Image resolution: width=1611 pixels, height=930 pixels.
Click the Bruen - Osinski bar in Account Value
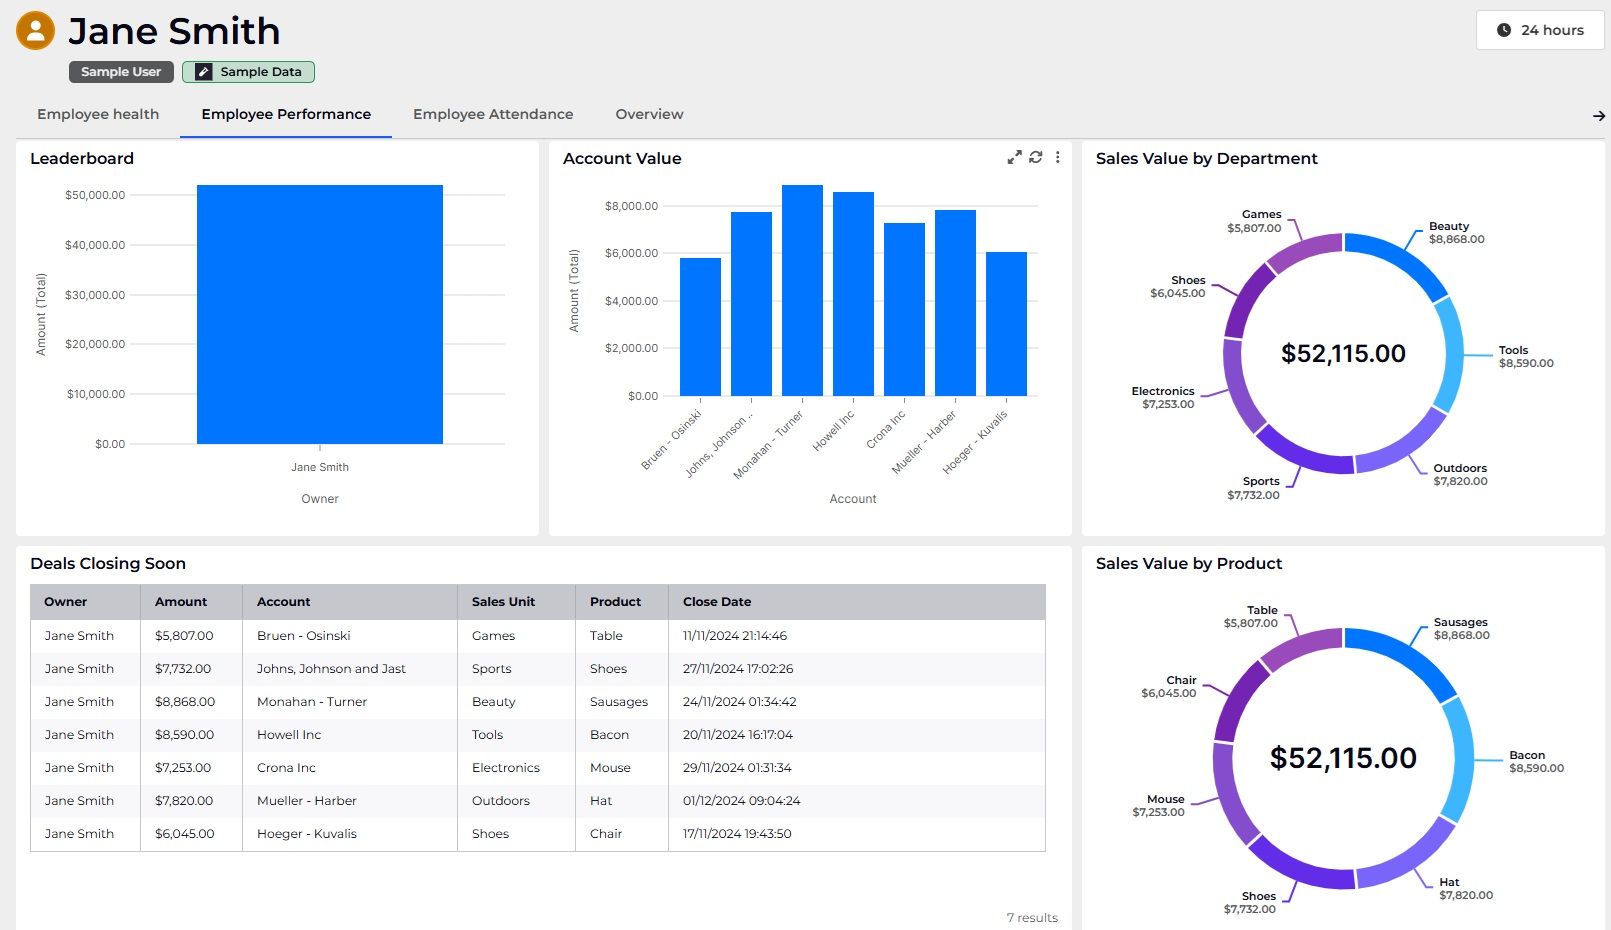click(x=700, y=327)
